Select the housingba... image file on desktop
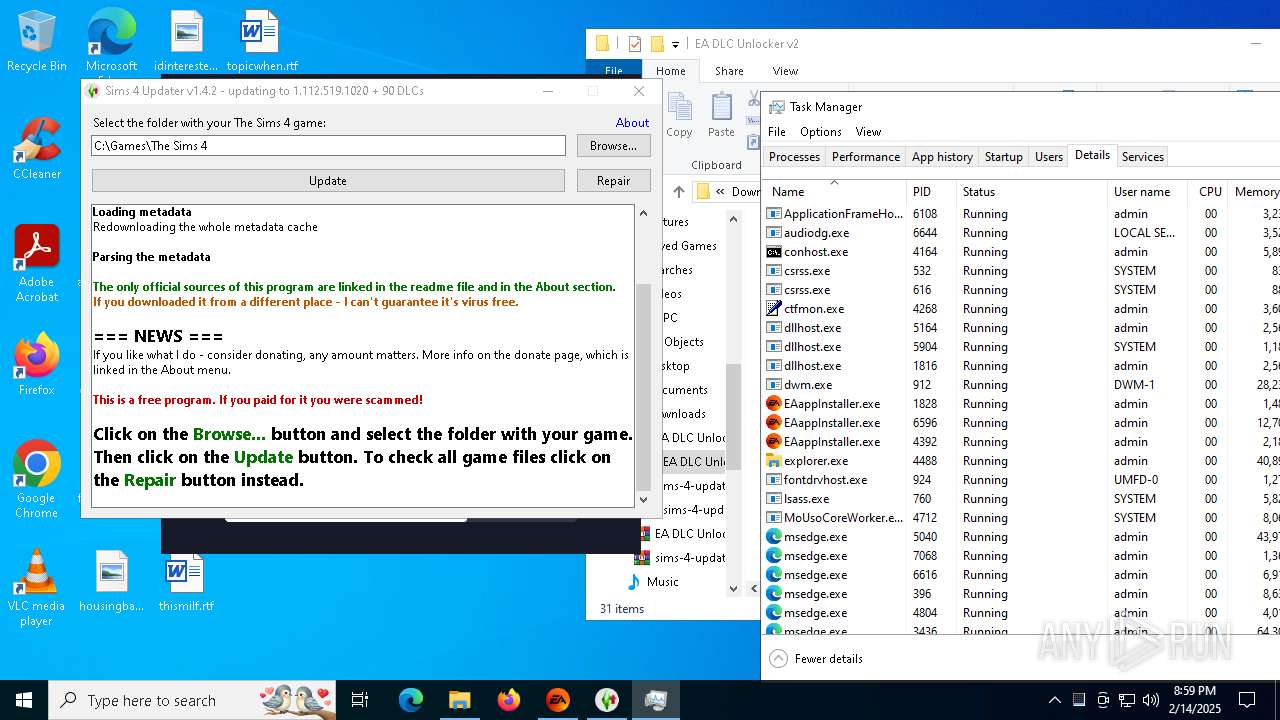This screenshot has width=1280, height=720. [x=112, y=582]
